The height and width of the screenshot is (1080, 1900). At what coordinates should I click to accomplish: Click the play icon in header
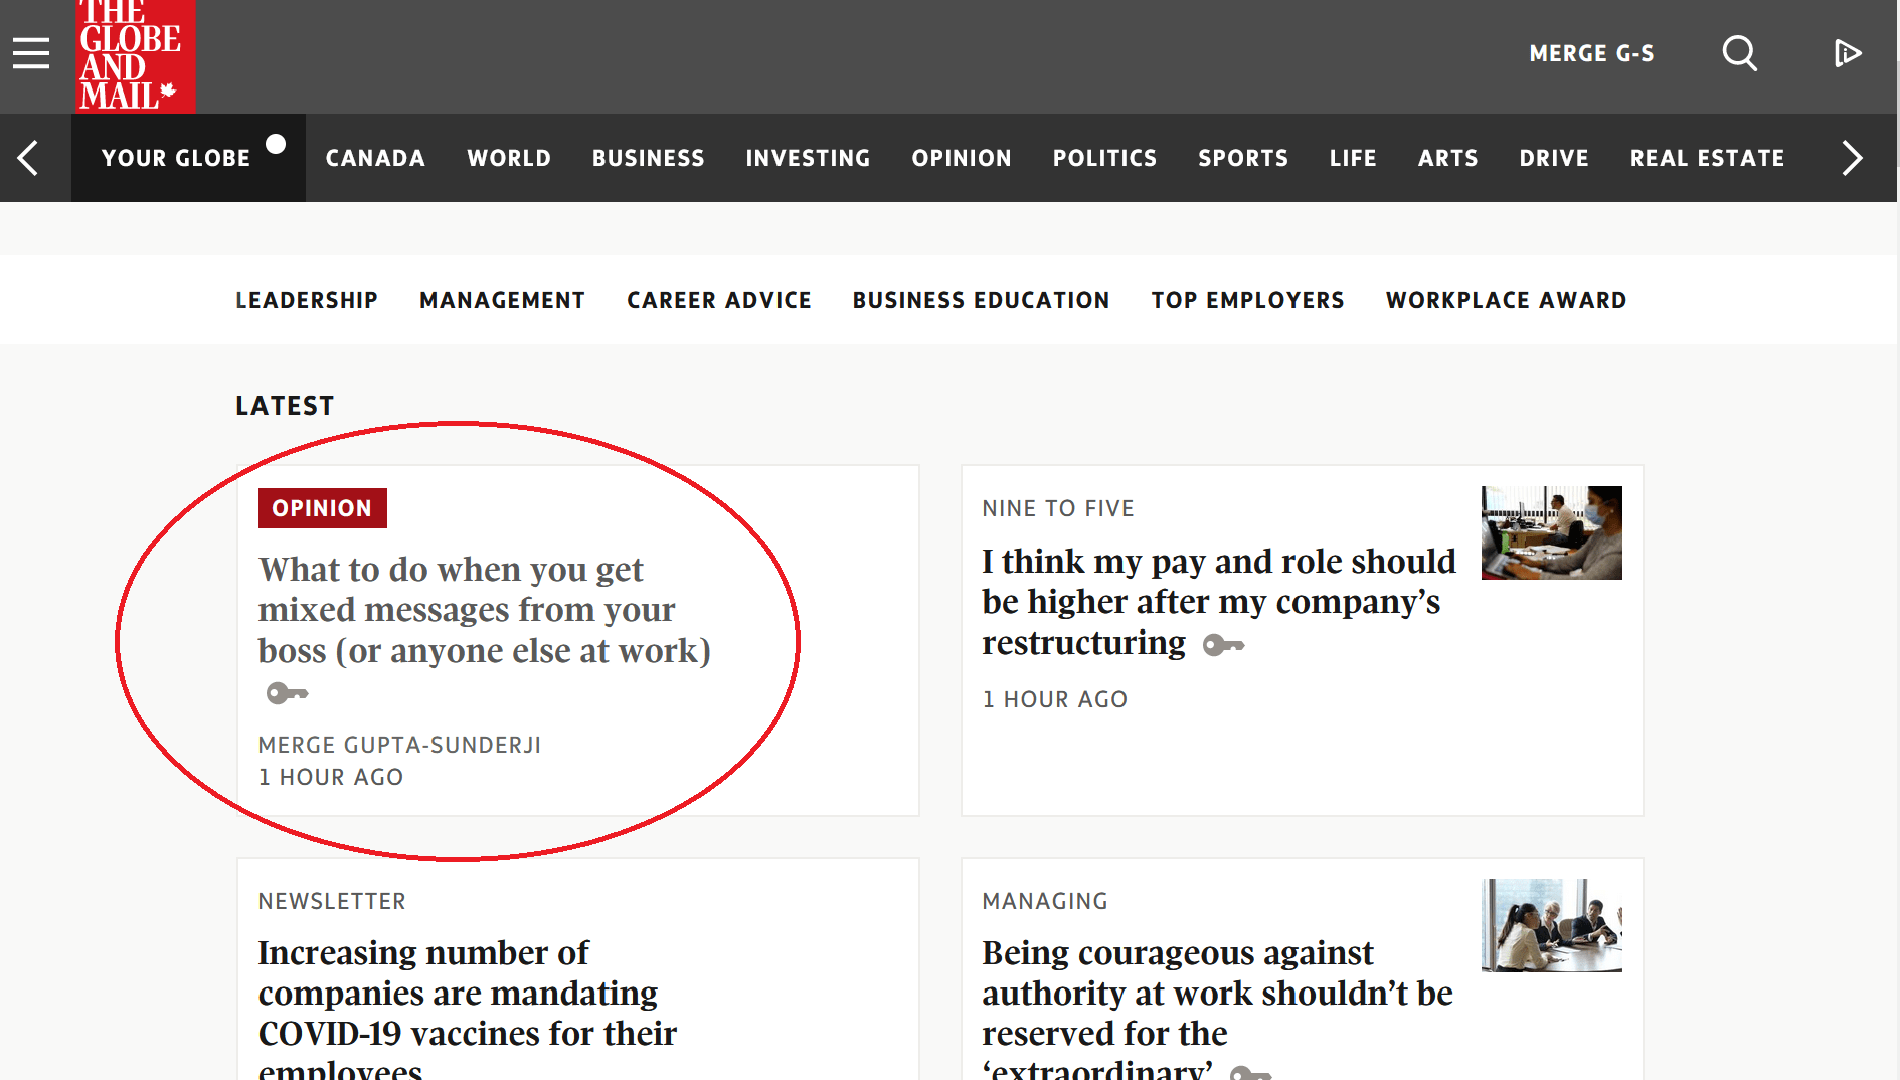click(x=1848, y=53)
